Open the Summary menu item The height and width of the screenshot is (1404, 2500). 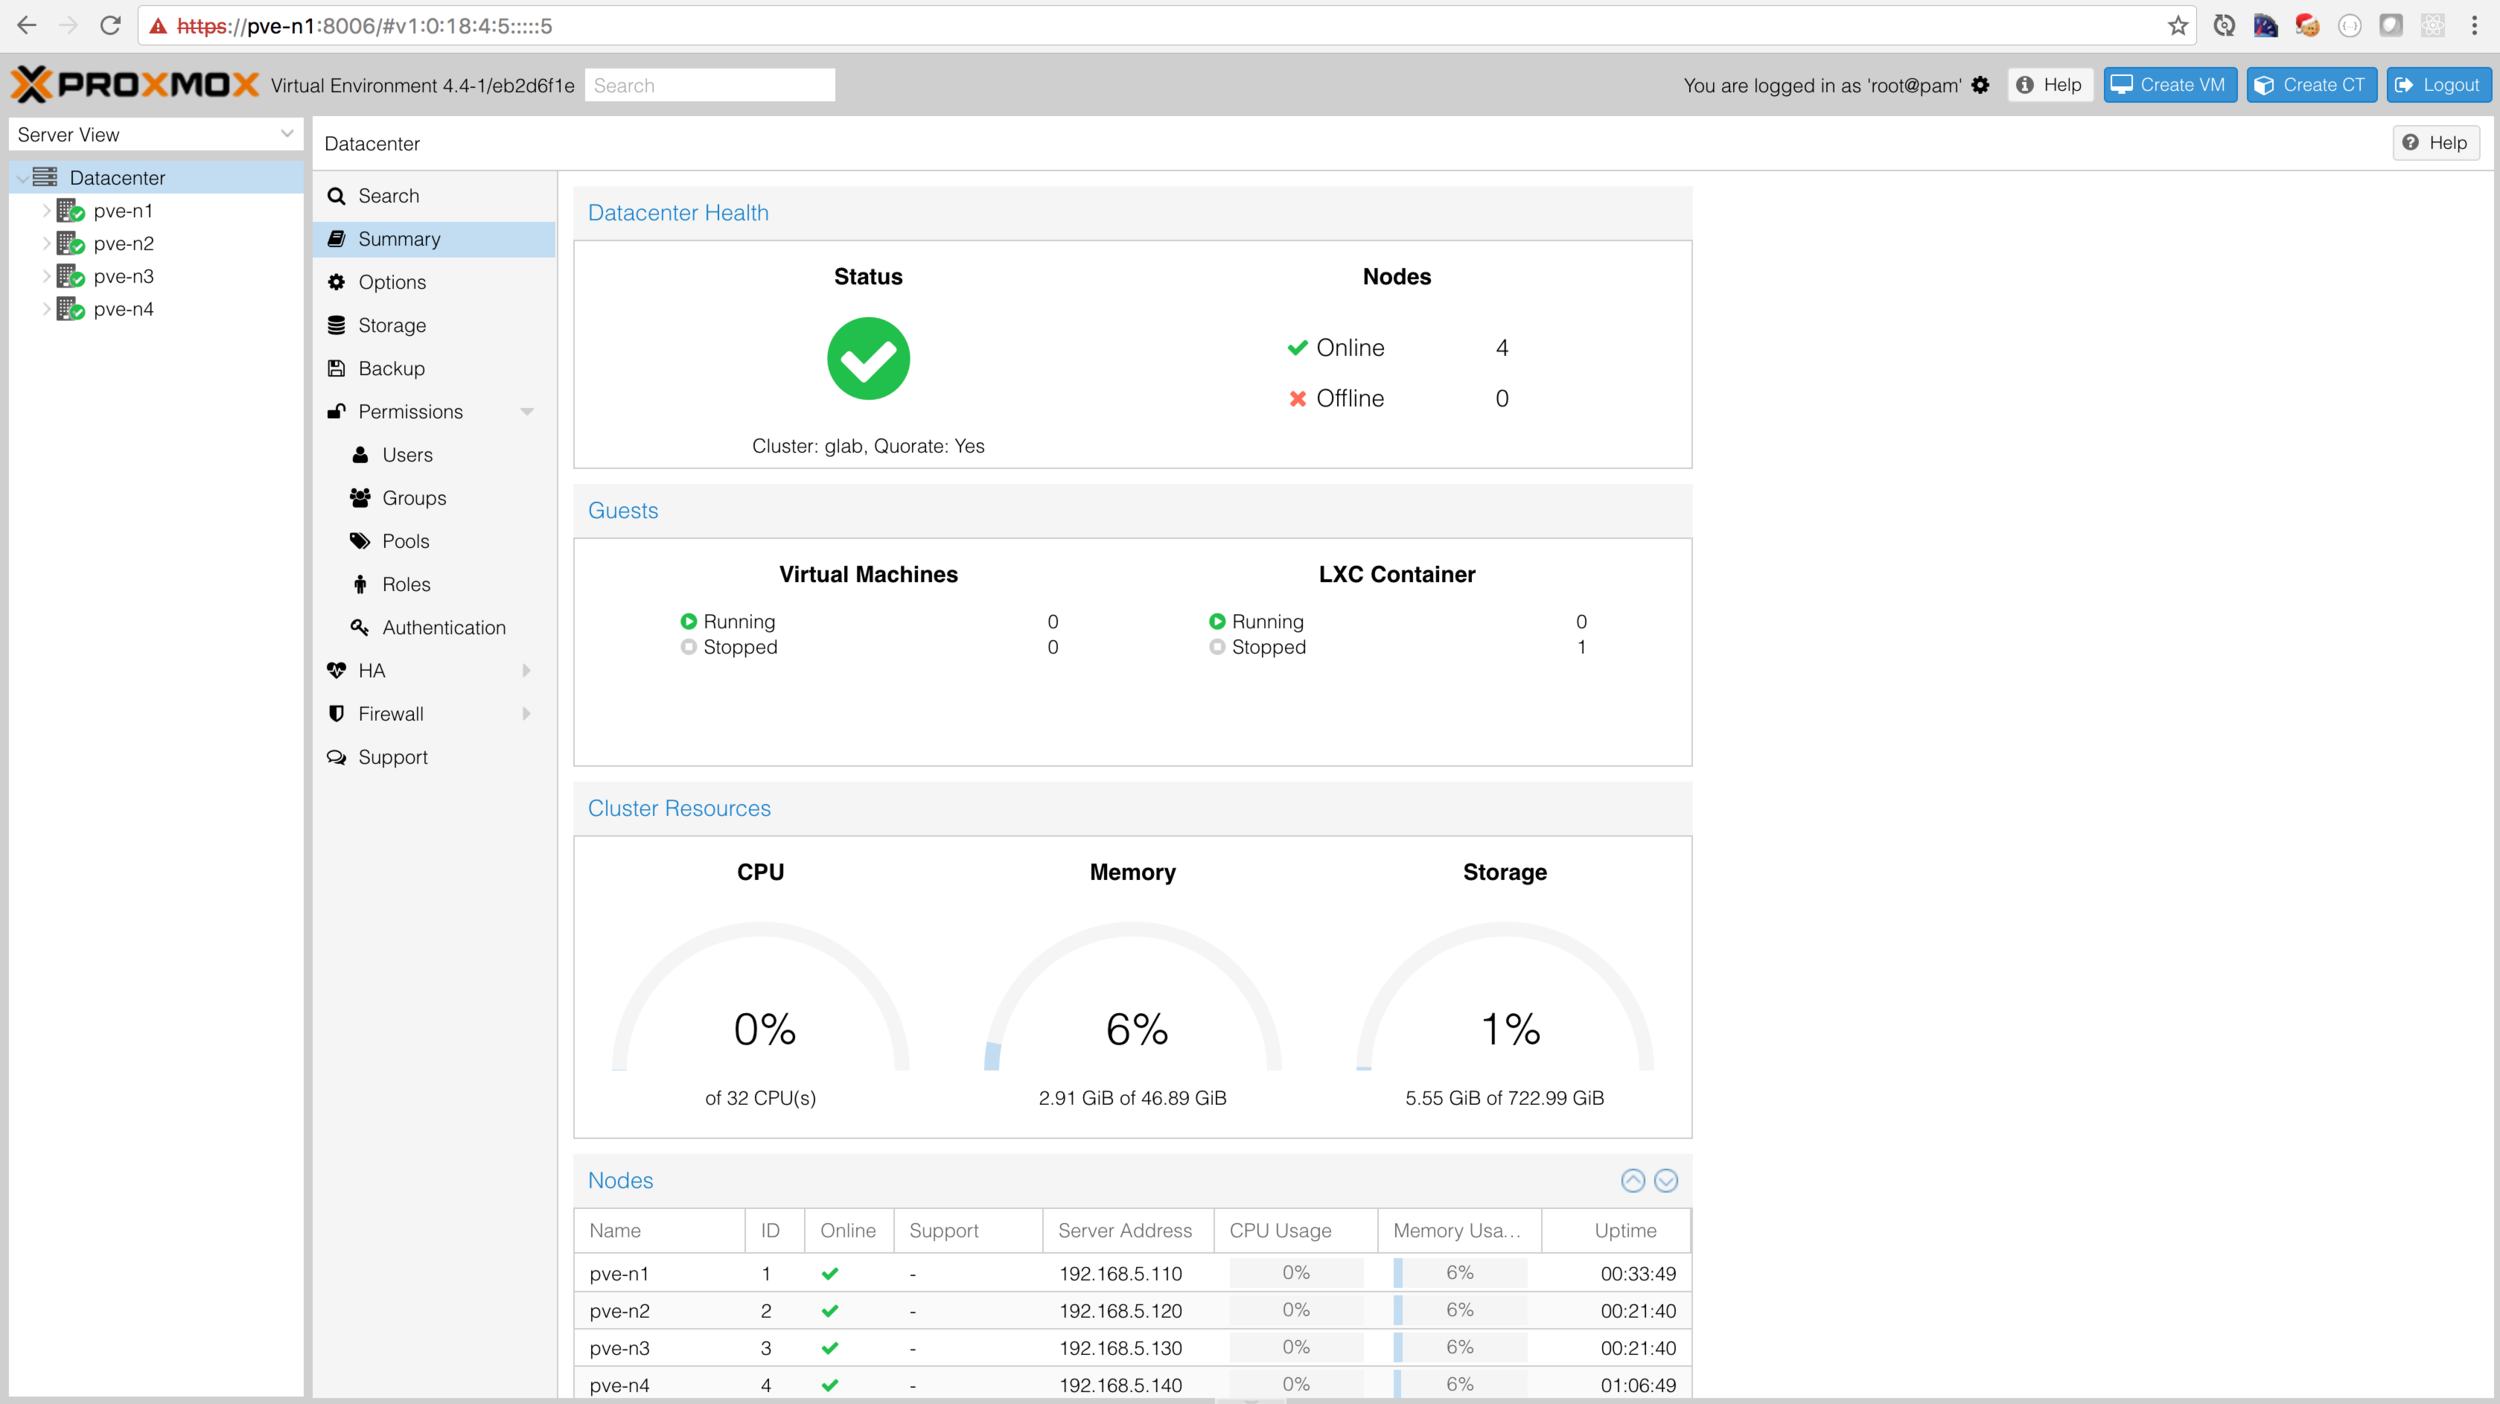click(434, 239)
